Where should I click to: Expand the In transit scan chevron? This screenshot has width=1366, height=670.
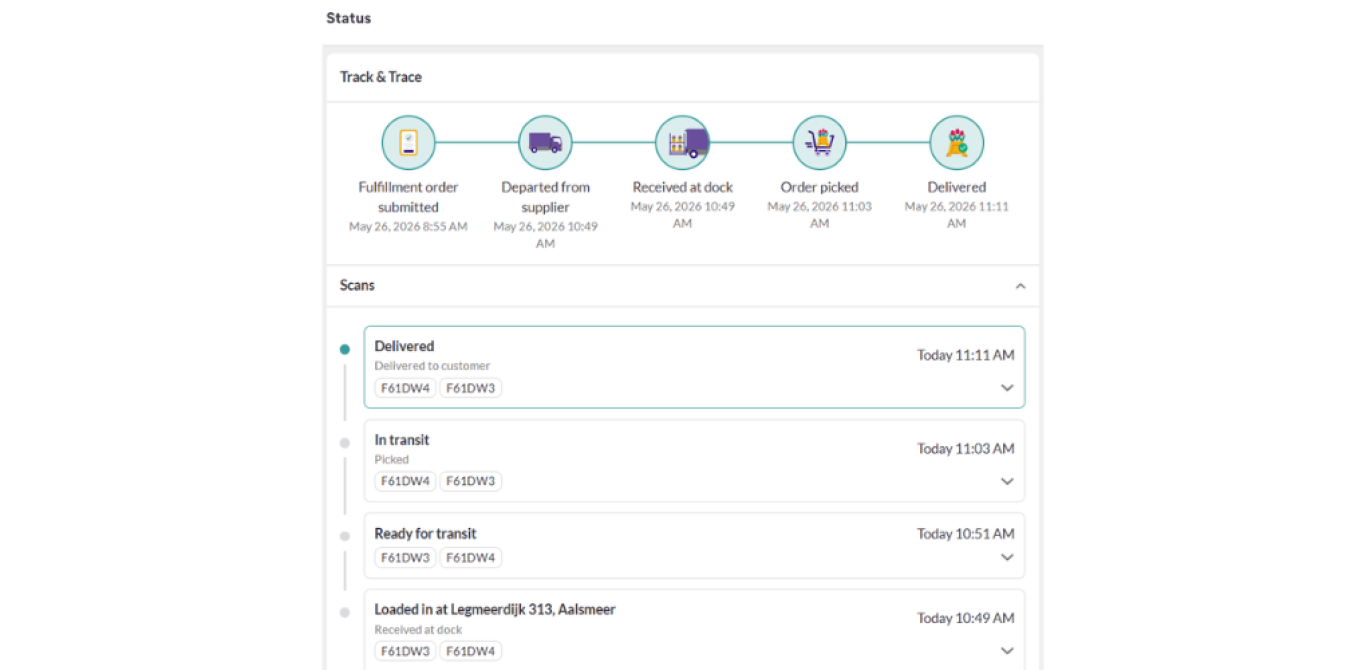pos(1007,481)
